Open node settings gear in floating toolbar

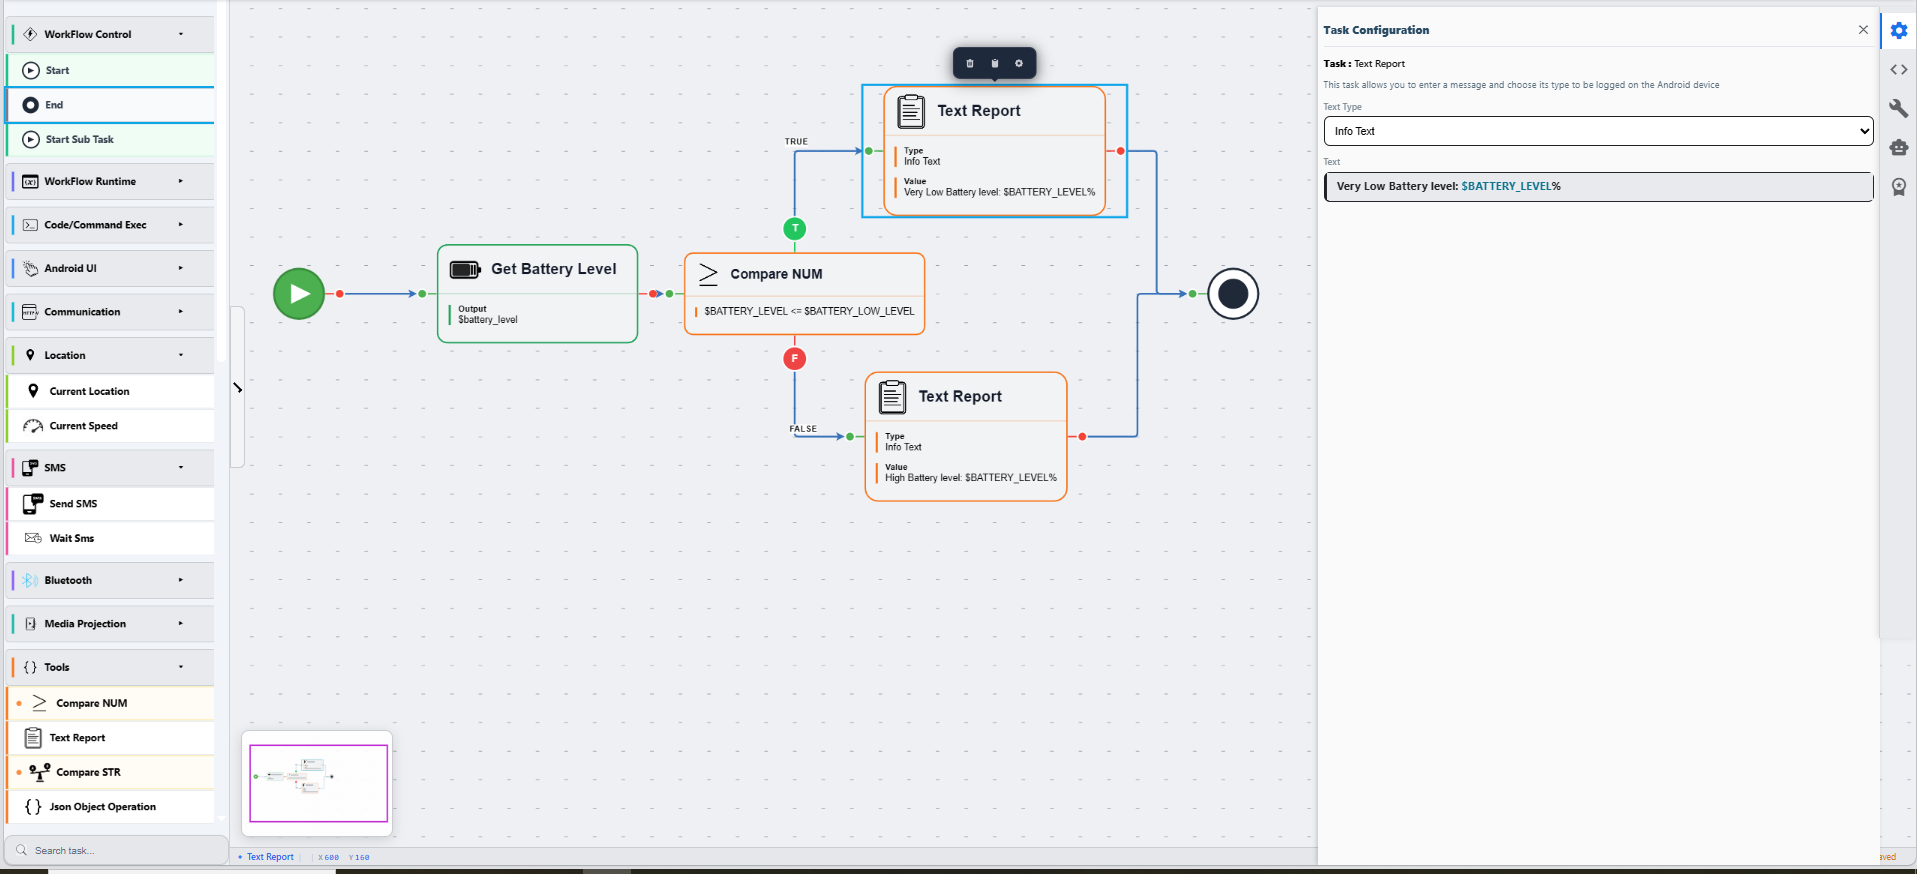point(1019,63)
